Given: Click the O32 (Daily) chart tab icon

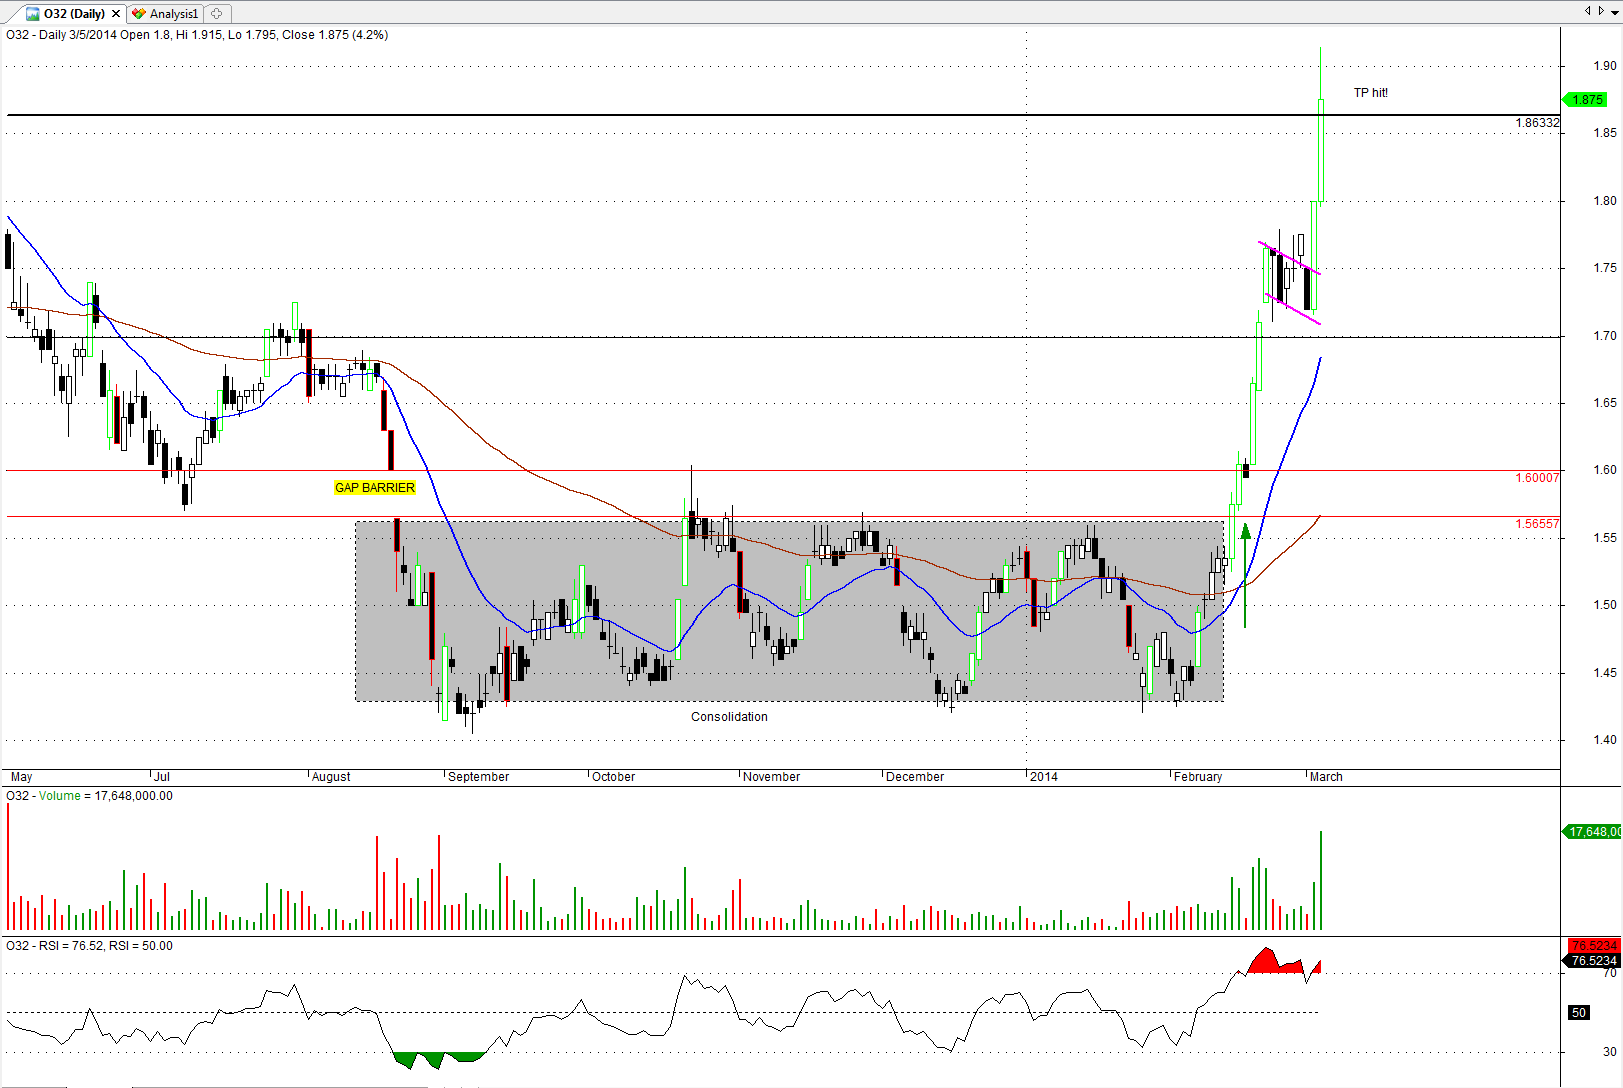Looking at the screenshot, I should pos(33,14).
